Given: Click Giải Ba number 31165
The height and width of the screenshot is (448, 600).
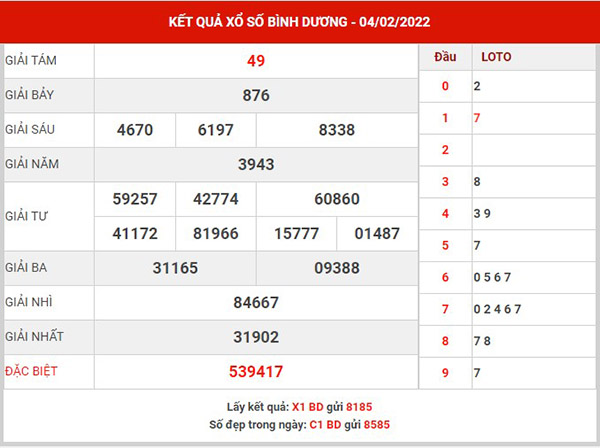Looking at the screenshot, I should tap(174, 268).
